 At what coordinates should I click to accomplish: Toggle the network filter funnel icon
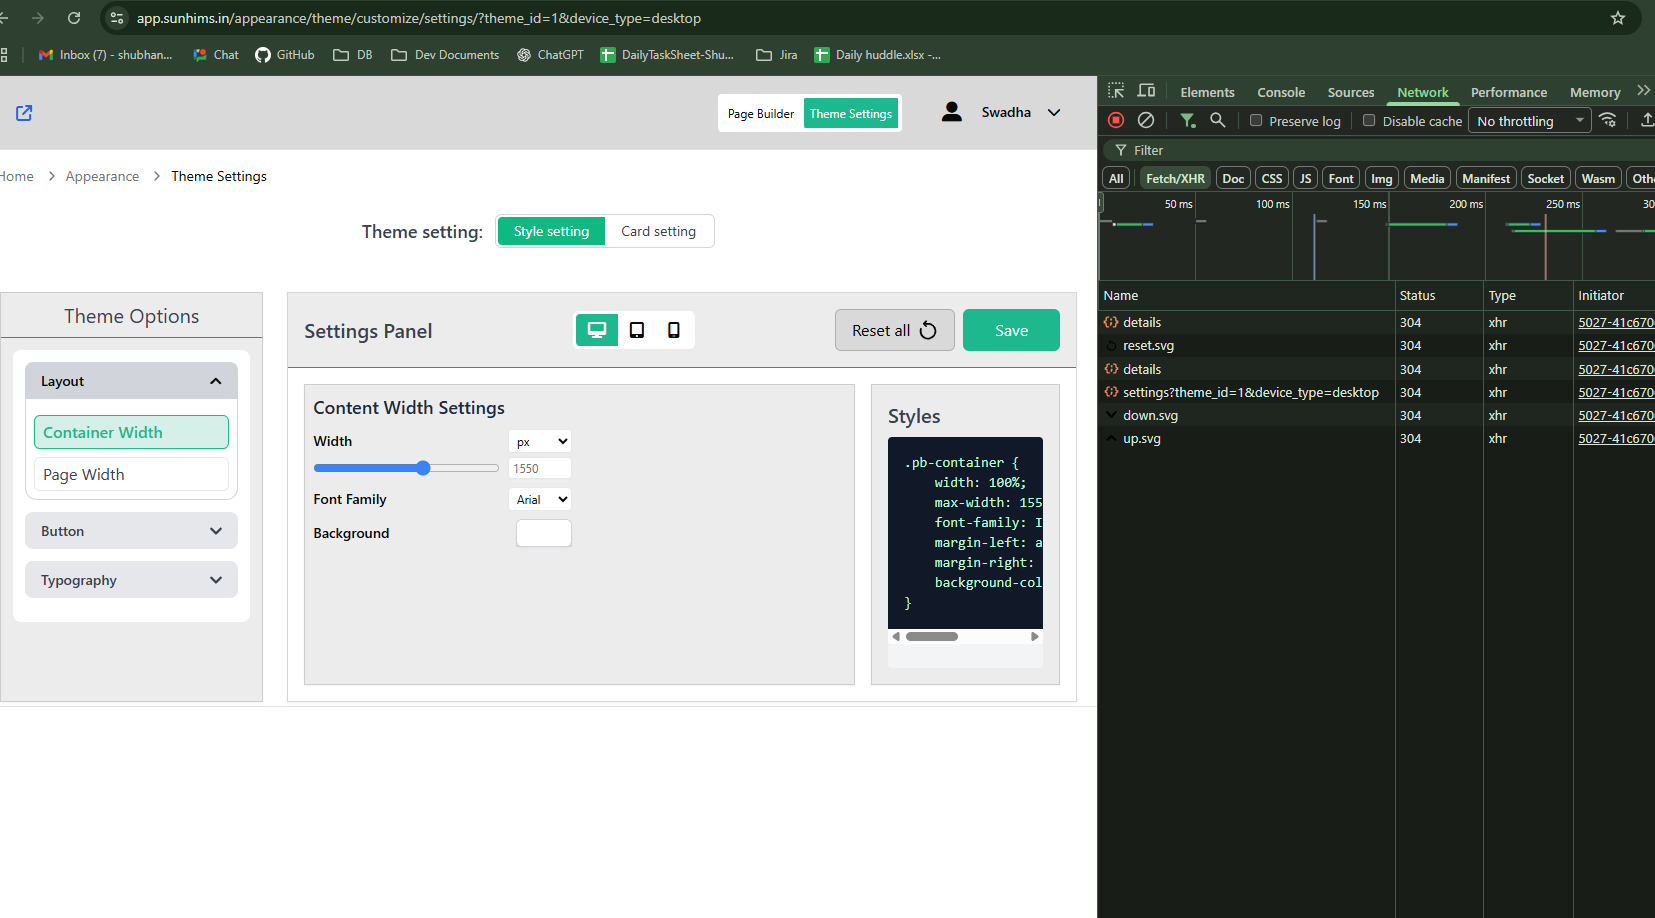click(1187, 120)
